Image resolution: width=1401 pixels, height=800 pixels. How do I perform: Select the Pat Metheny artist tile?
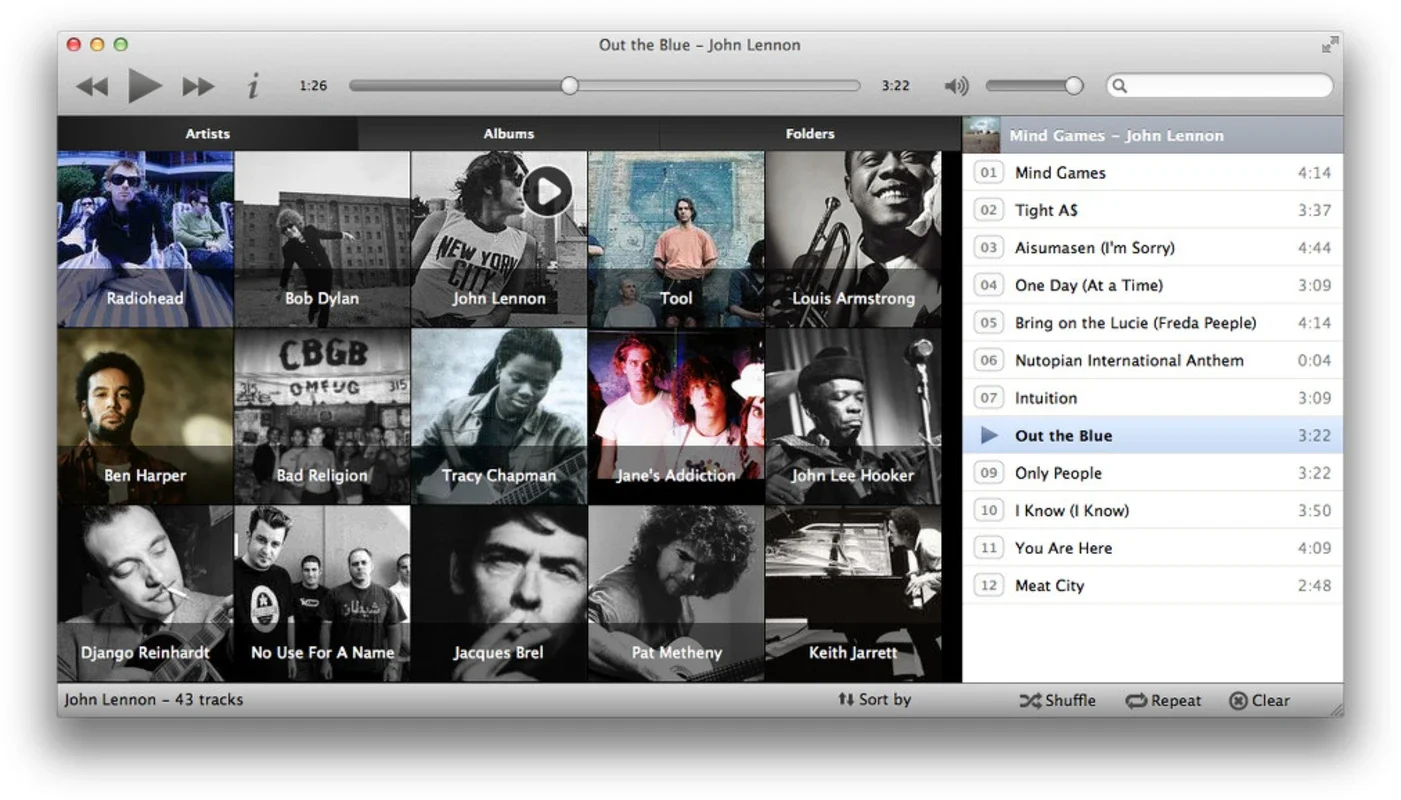tap(676, 593)
